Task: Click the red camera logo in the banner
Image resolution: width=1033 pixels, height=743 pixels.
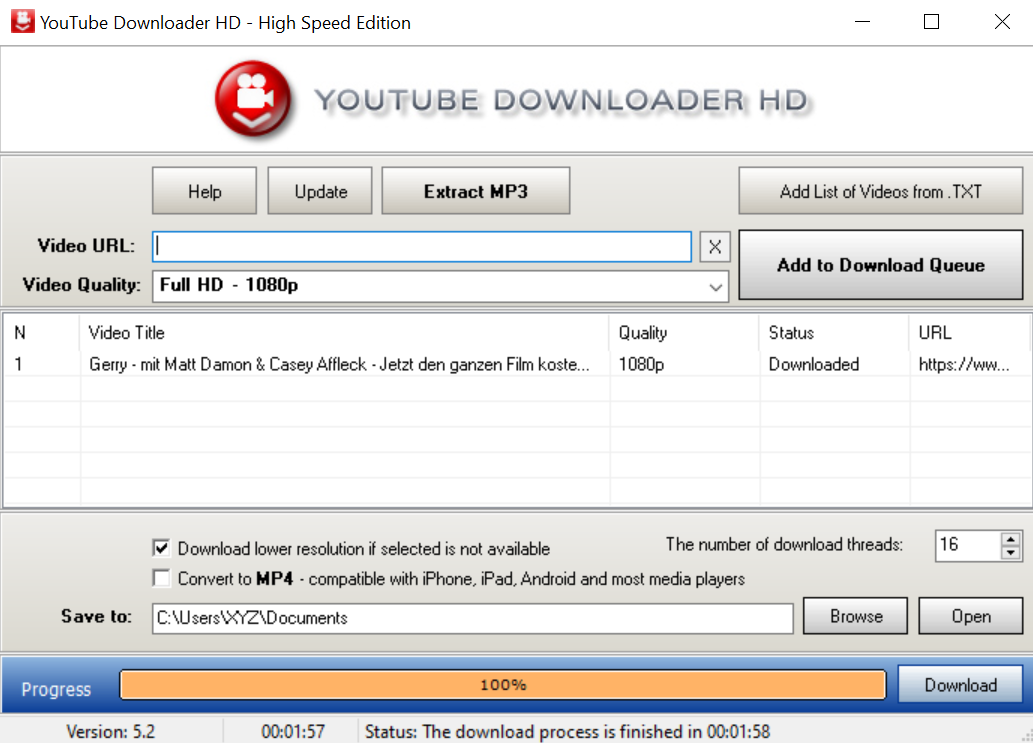Action: (253, 99)
